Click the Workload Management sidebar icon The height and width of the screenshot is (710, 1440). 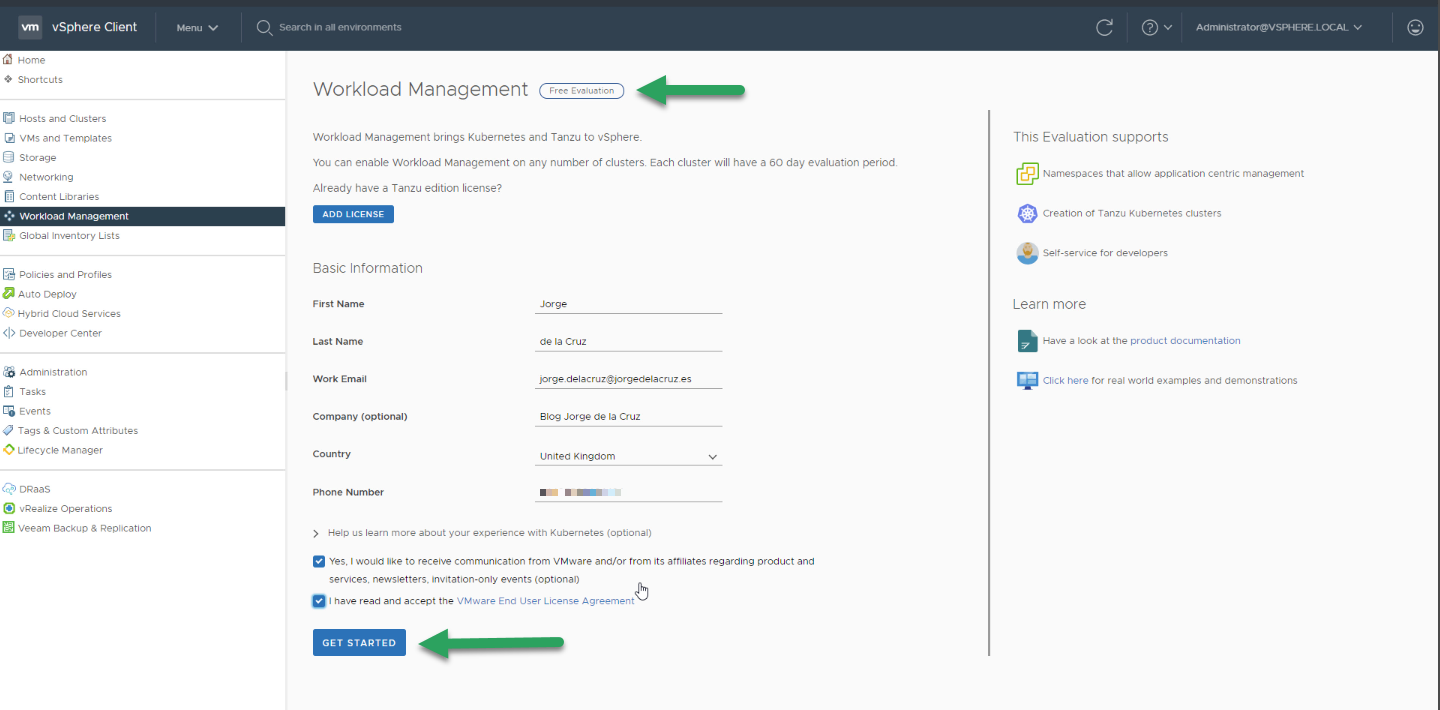tap(9, 216)
